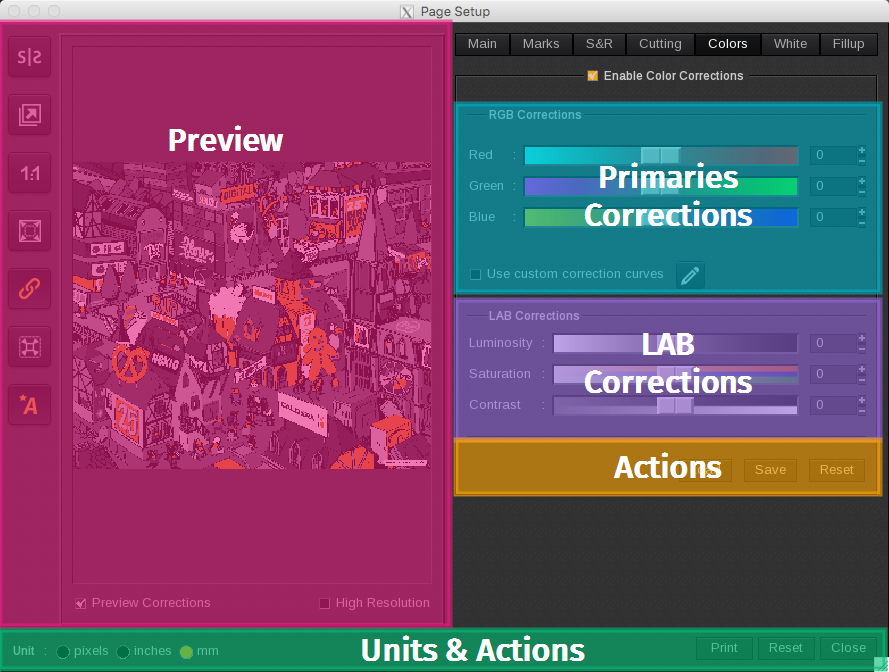Click the open-in-external-window preview icon
The width and height of the screenshot is (889, 672).
click(x=29, y=116)
